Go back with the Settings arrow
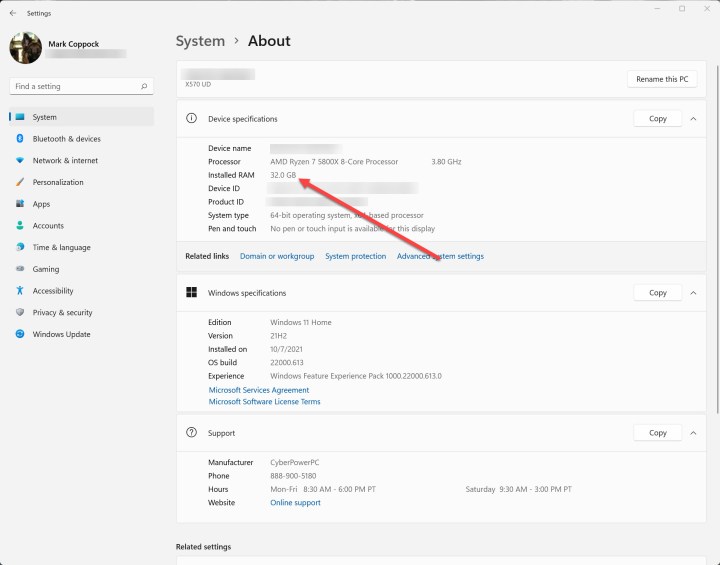This screenshot has height=565, width=720. tap(13, 13)
